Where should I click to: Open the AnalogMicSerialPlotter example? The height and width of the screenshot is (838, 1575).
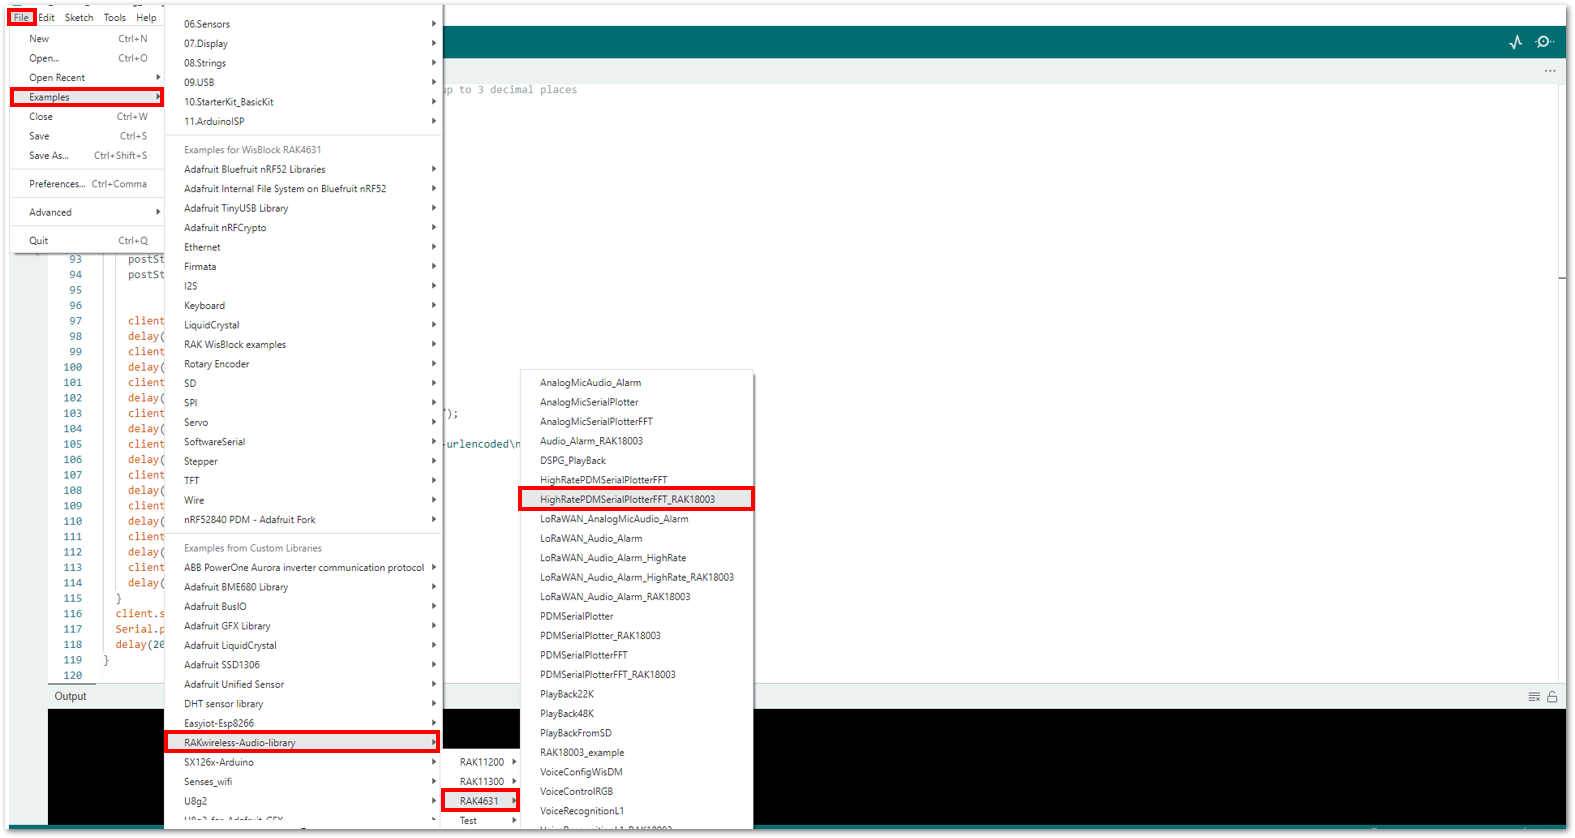tap(636, 402)
